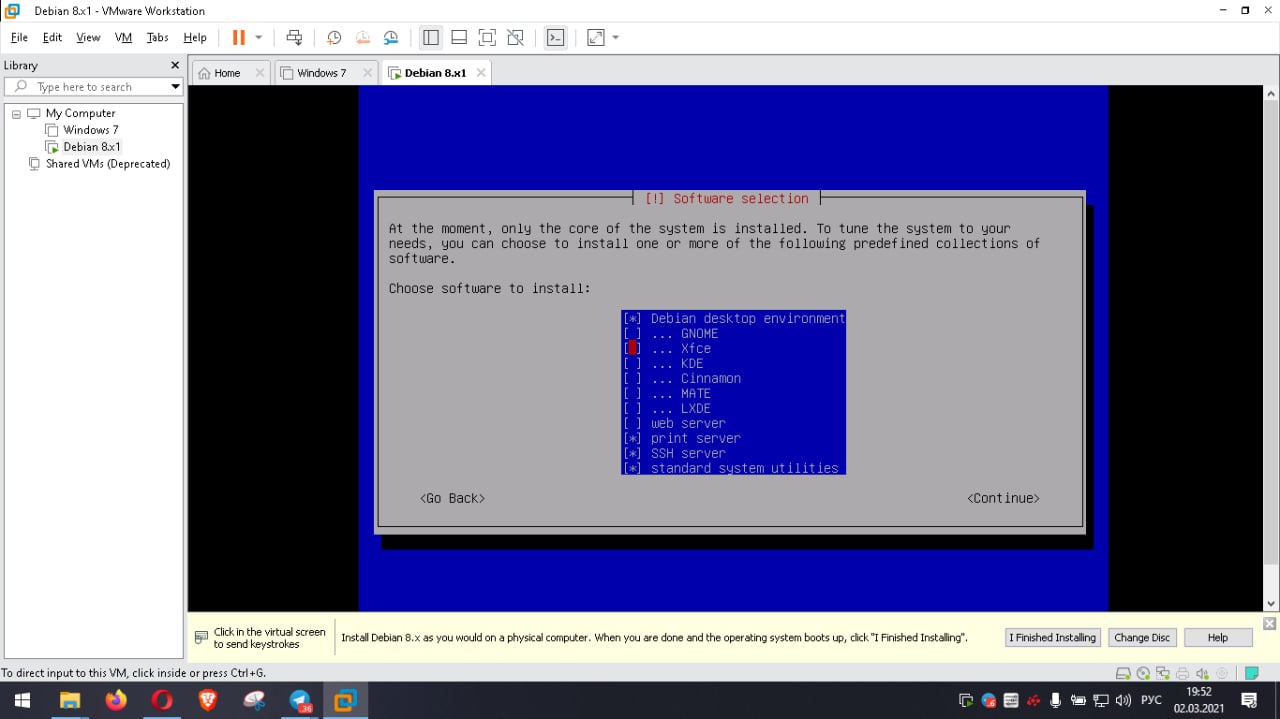Click the hard disk device status icon
This screenshot has width=1280, height=719.
(x=1124, y=674)
